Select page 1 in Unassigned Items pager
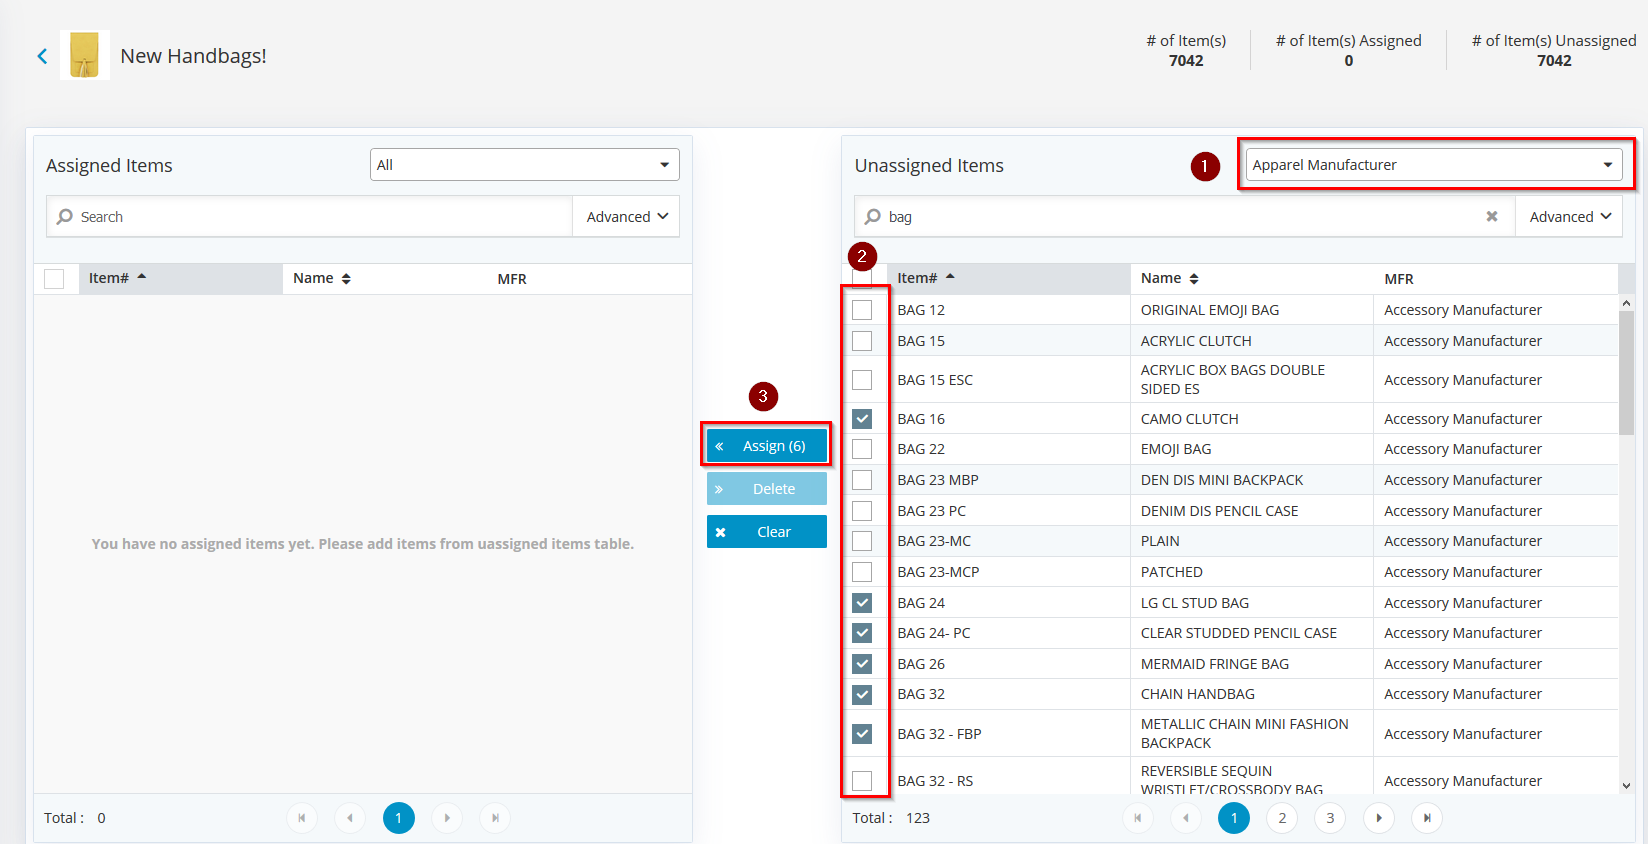1648x844 pixels. coord(1234,818)
